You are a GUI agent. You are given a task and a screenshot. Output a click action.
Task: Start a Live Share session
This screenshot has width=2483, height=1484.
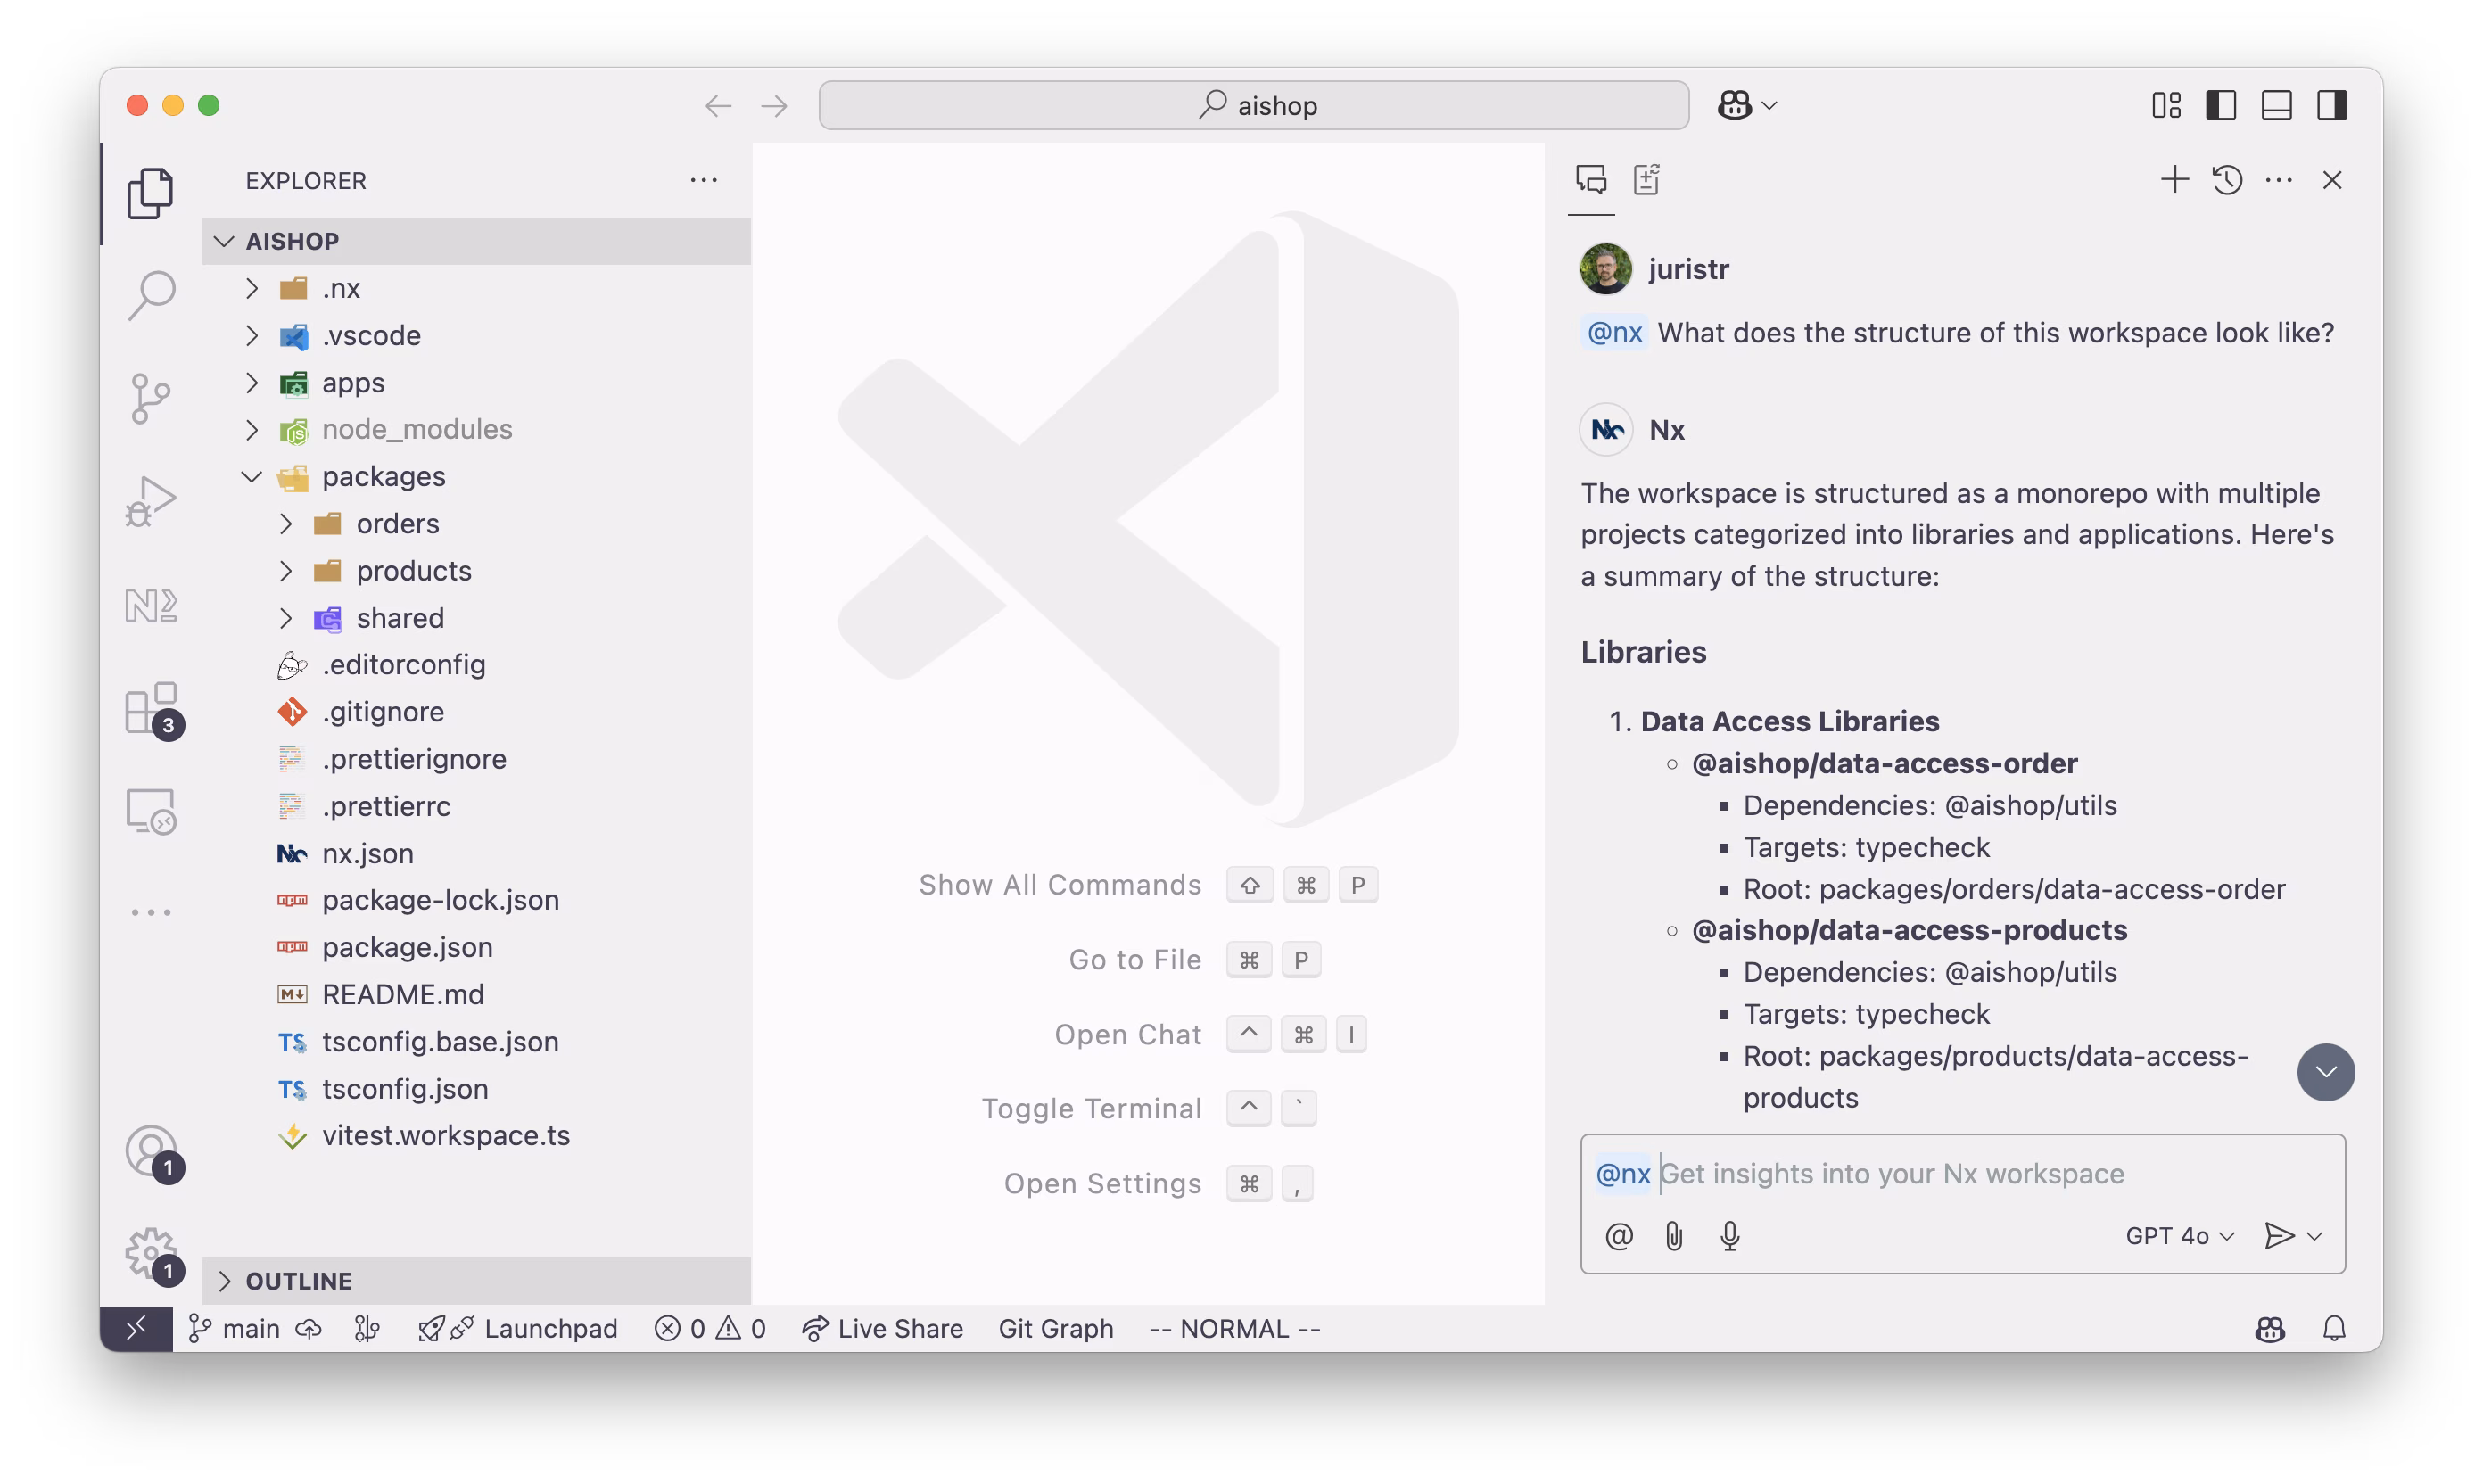point(884,1328)
